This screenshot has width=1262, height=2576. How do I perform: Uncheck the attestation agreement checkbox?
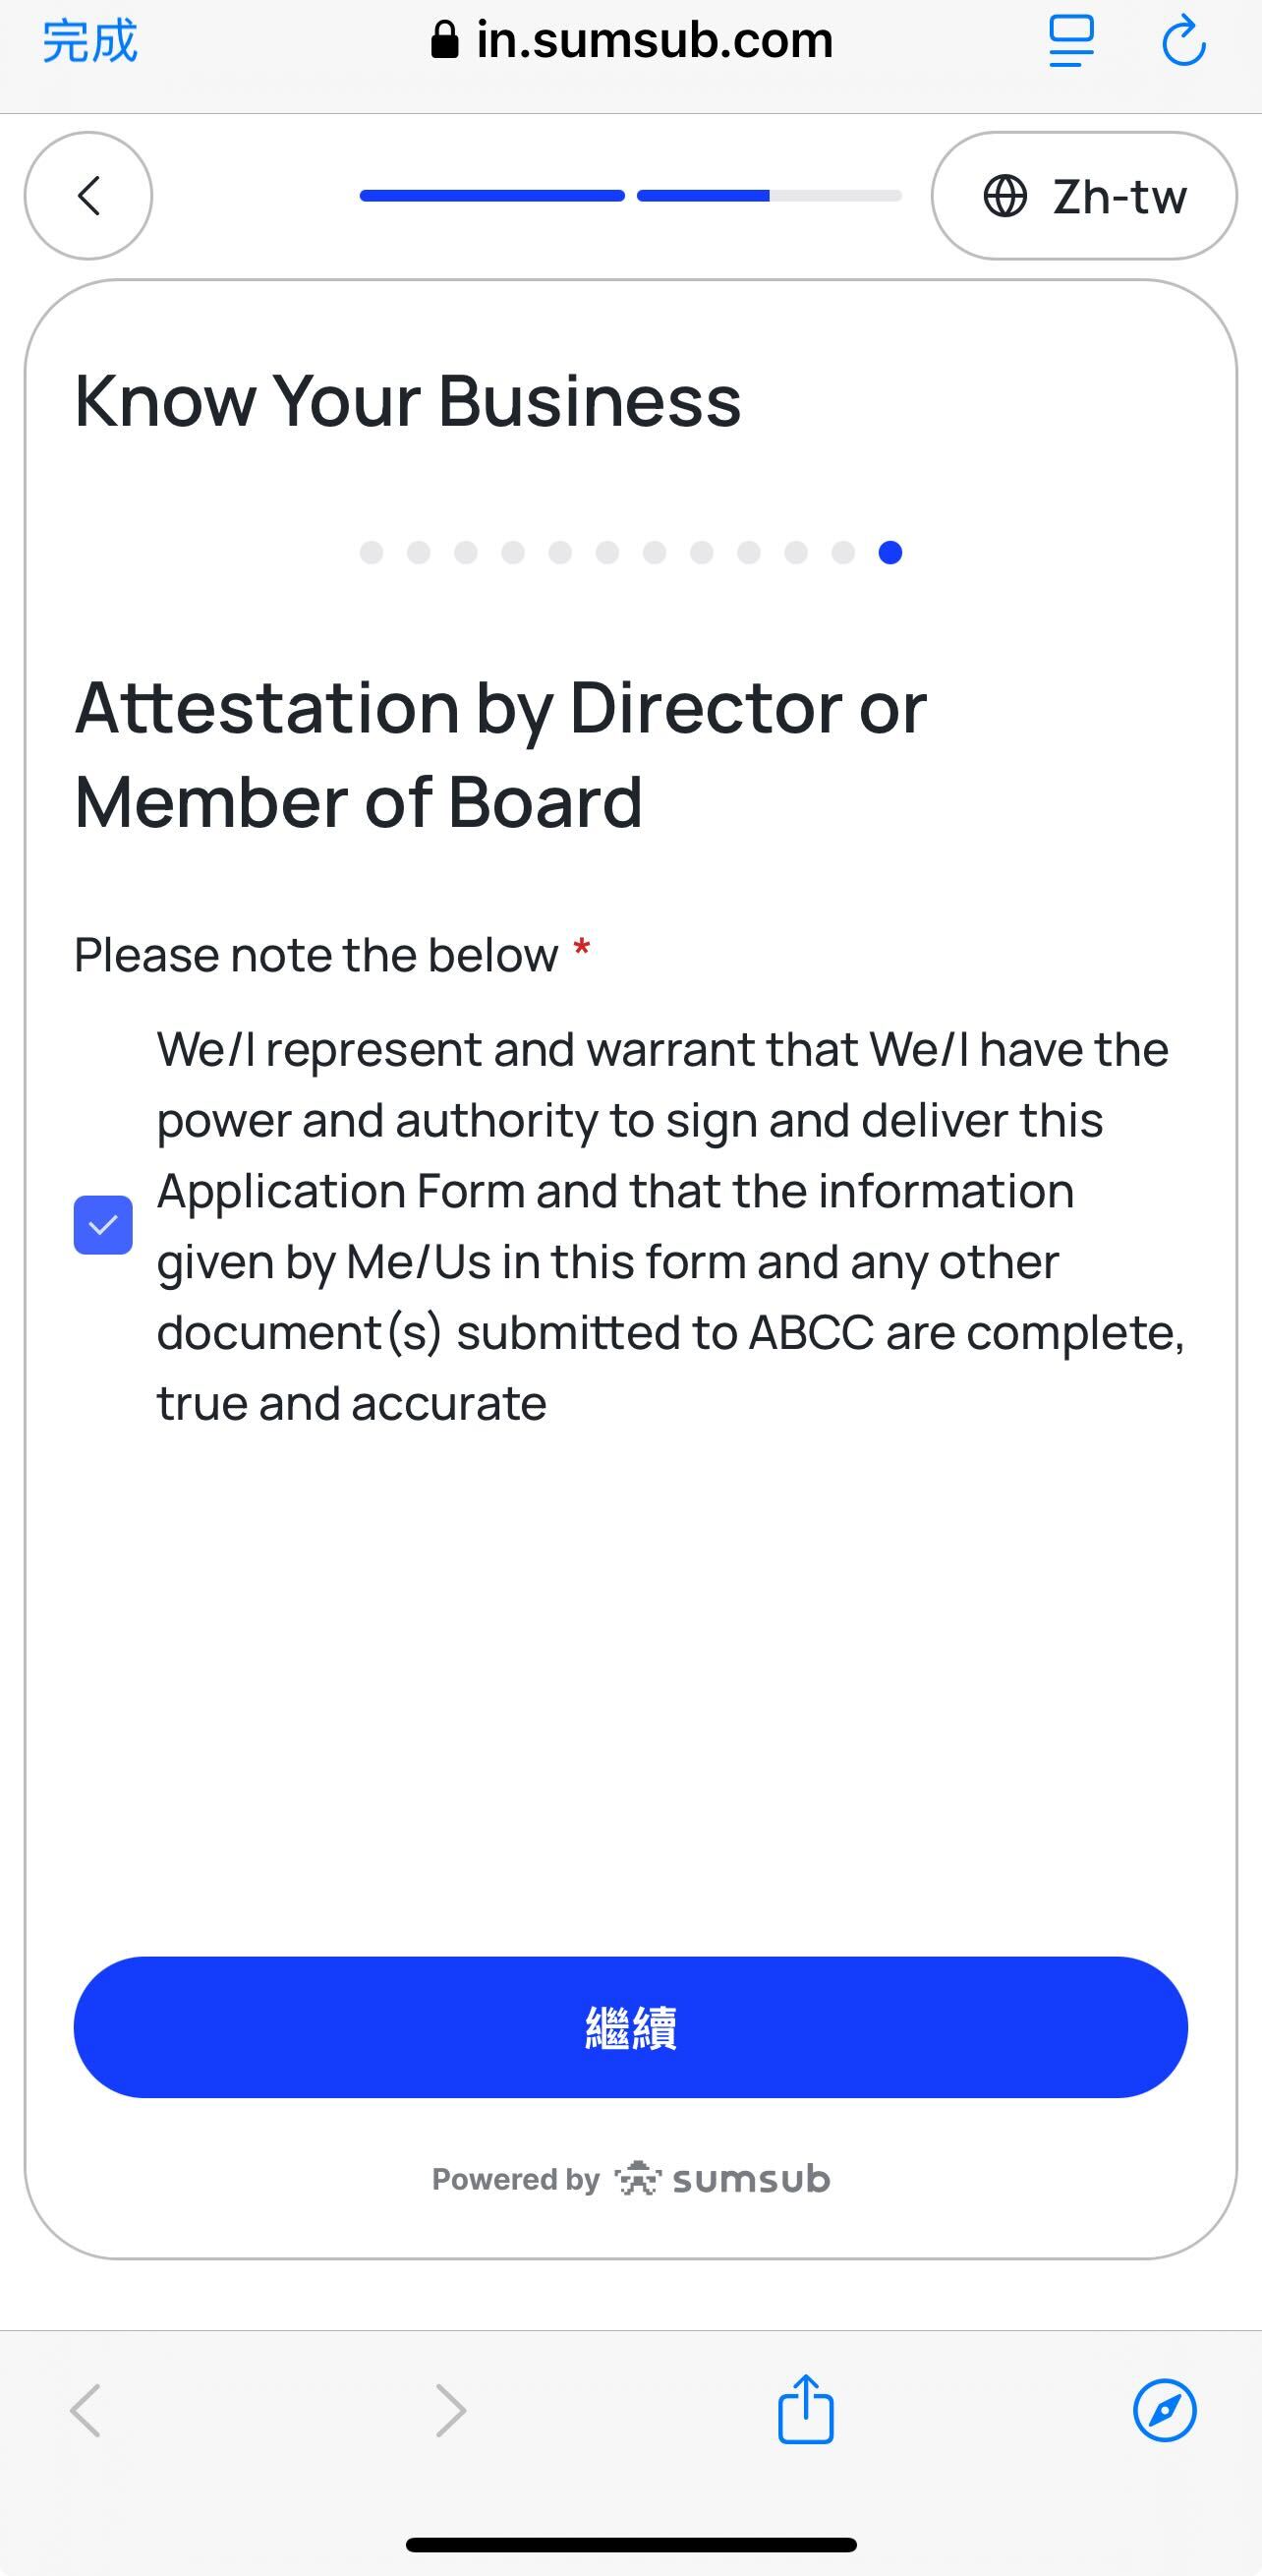point(103,1225)
